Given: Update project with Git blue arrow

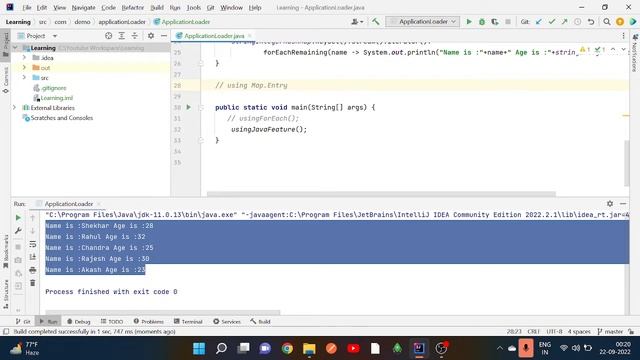Looking at the screenshot, I should 539,22.
